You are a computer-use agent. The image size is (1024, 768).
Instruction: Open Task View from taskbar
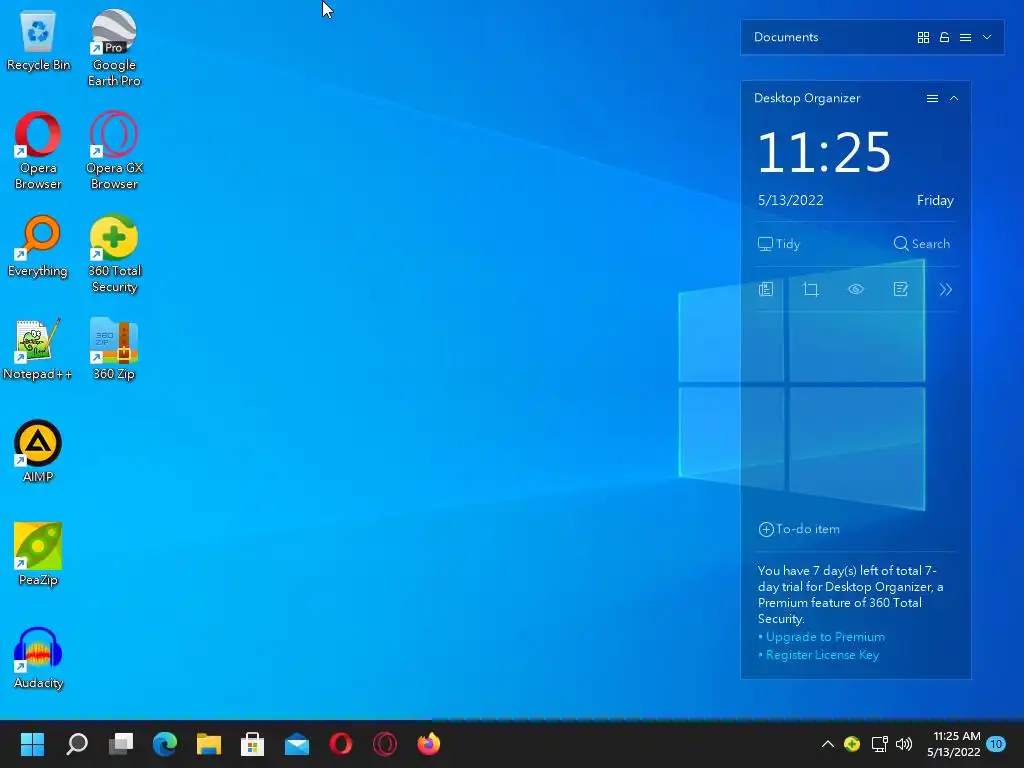[121, 744]
